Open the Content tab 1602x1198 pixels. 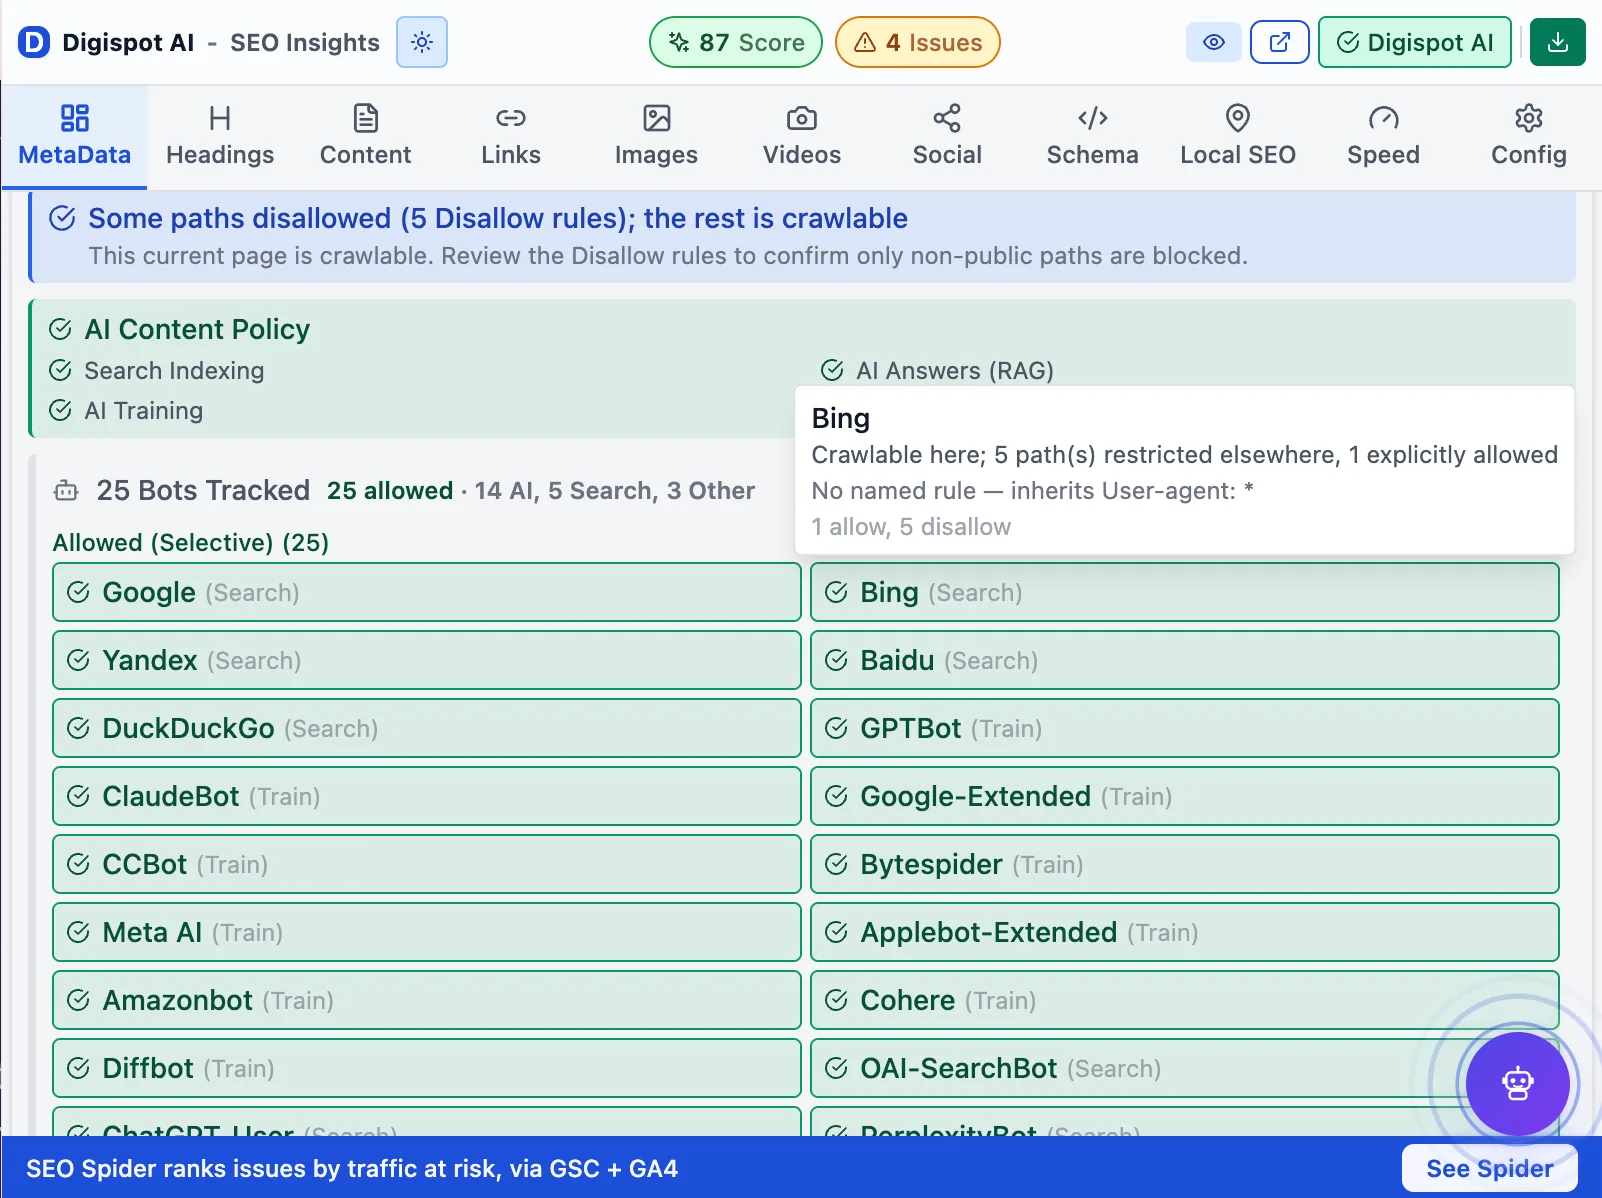click(366, 137)
